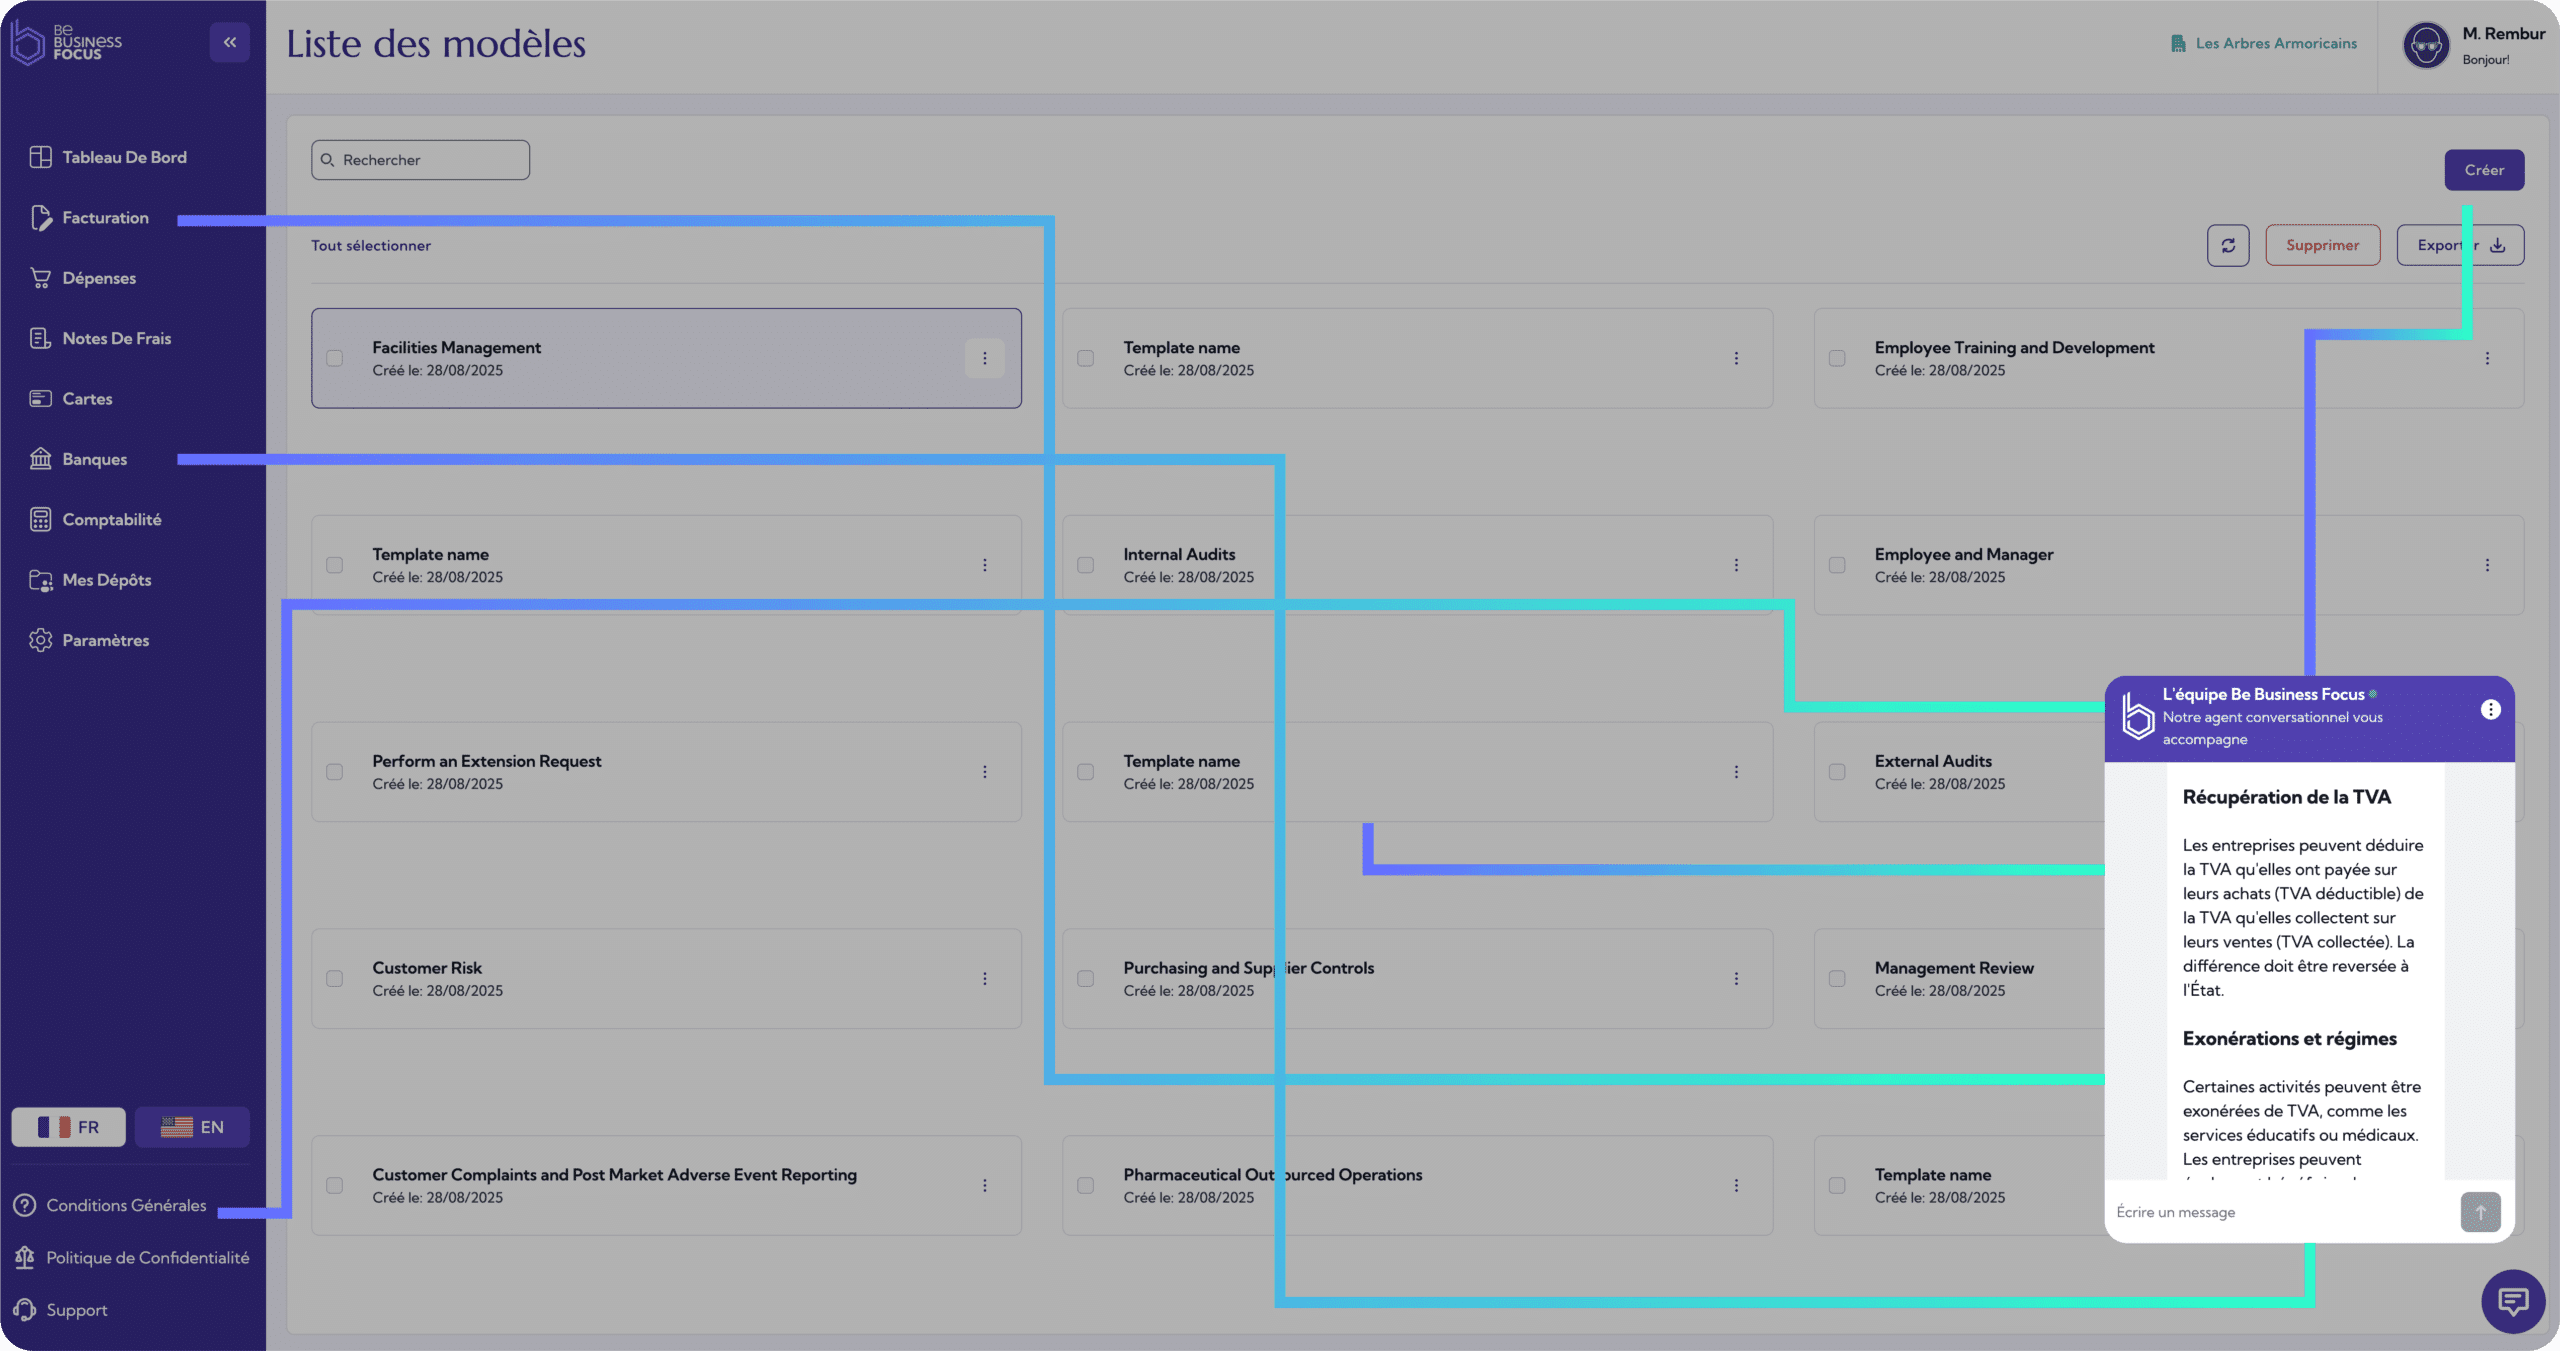
Task: Click the refresh icon button
Action: click(2228, 245)
